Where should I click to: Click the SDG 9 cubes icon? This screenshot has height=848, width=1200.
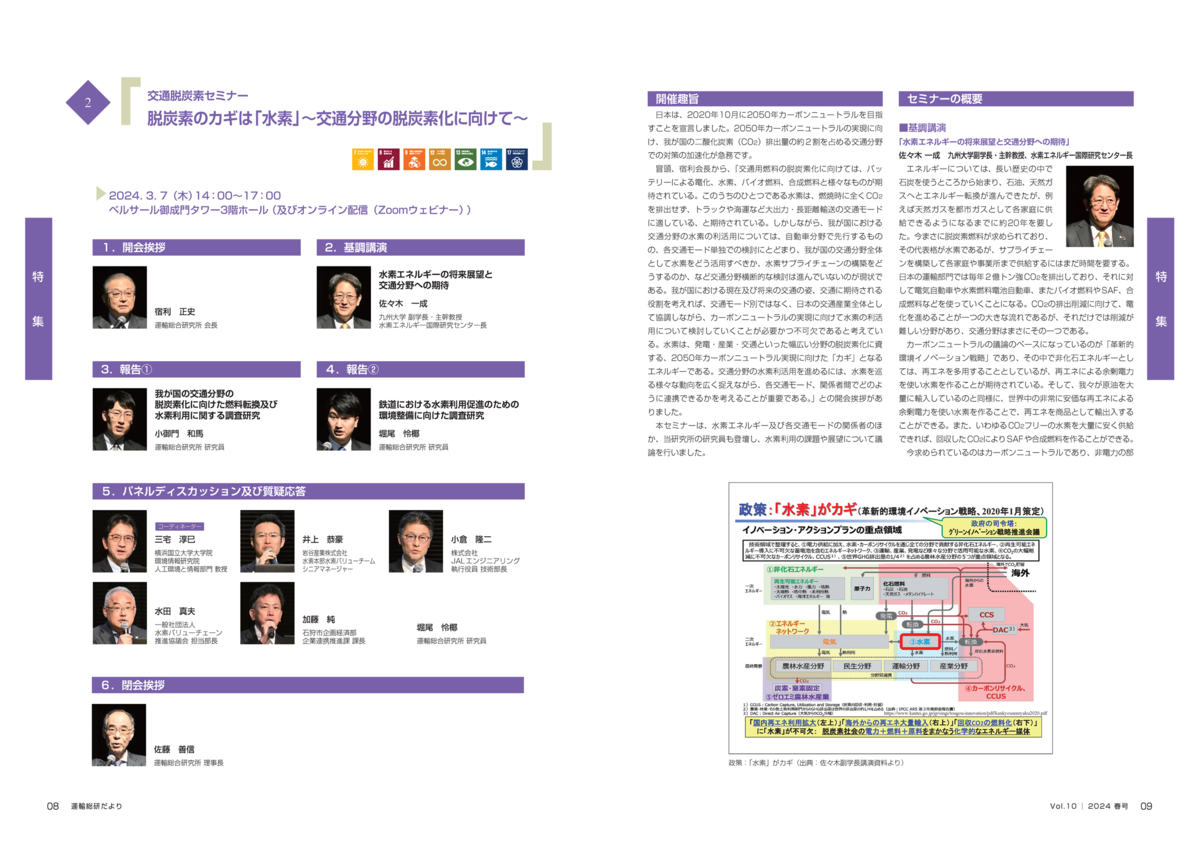pos(413,158)
